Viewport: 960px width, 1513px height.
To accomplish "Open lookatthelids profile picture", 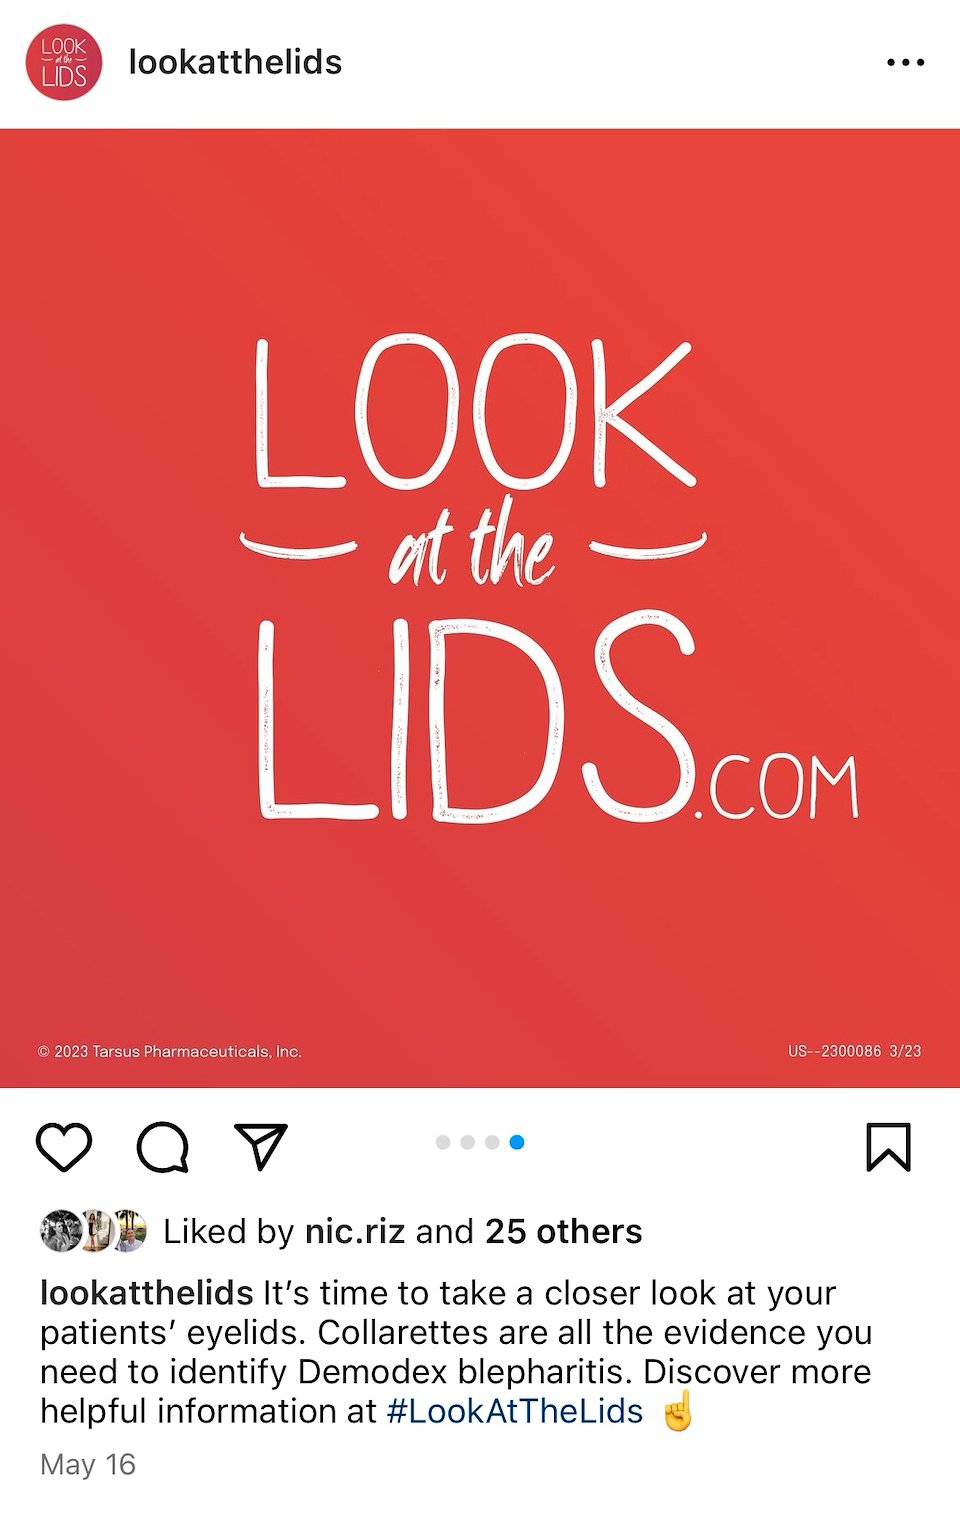I will pos(64,62).
